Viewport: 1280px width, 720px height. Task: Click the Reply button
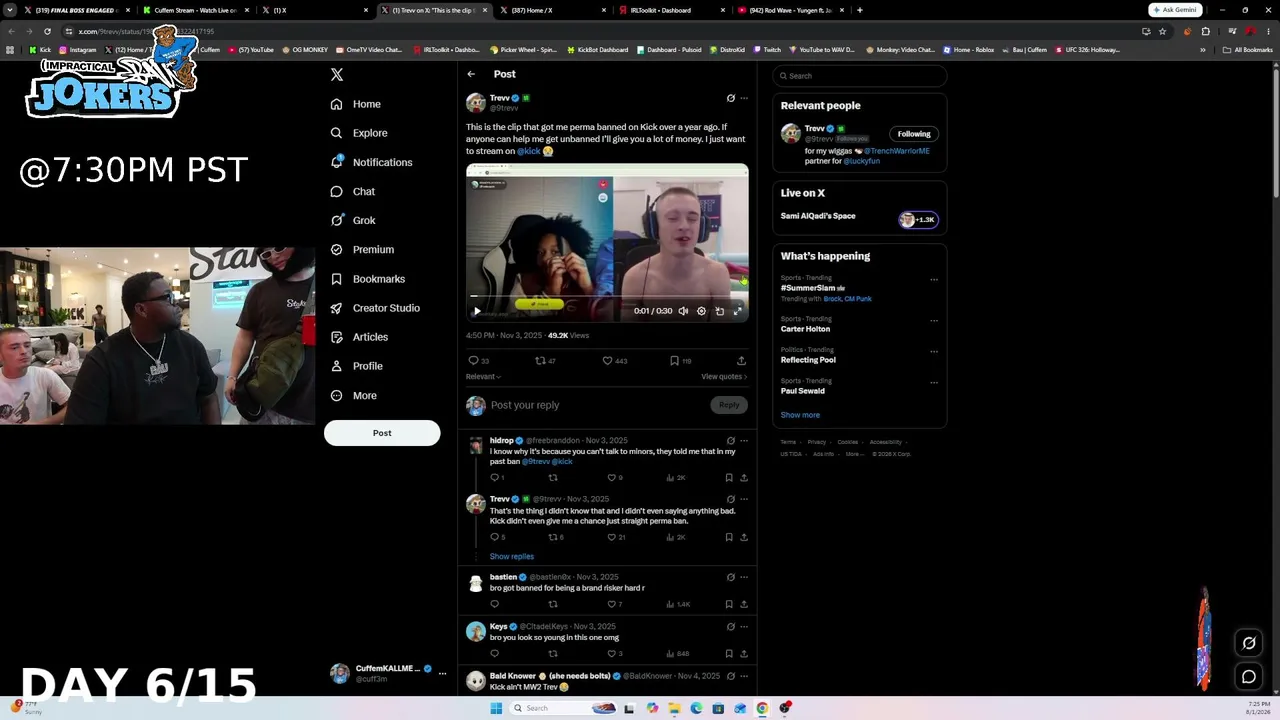729,405
